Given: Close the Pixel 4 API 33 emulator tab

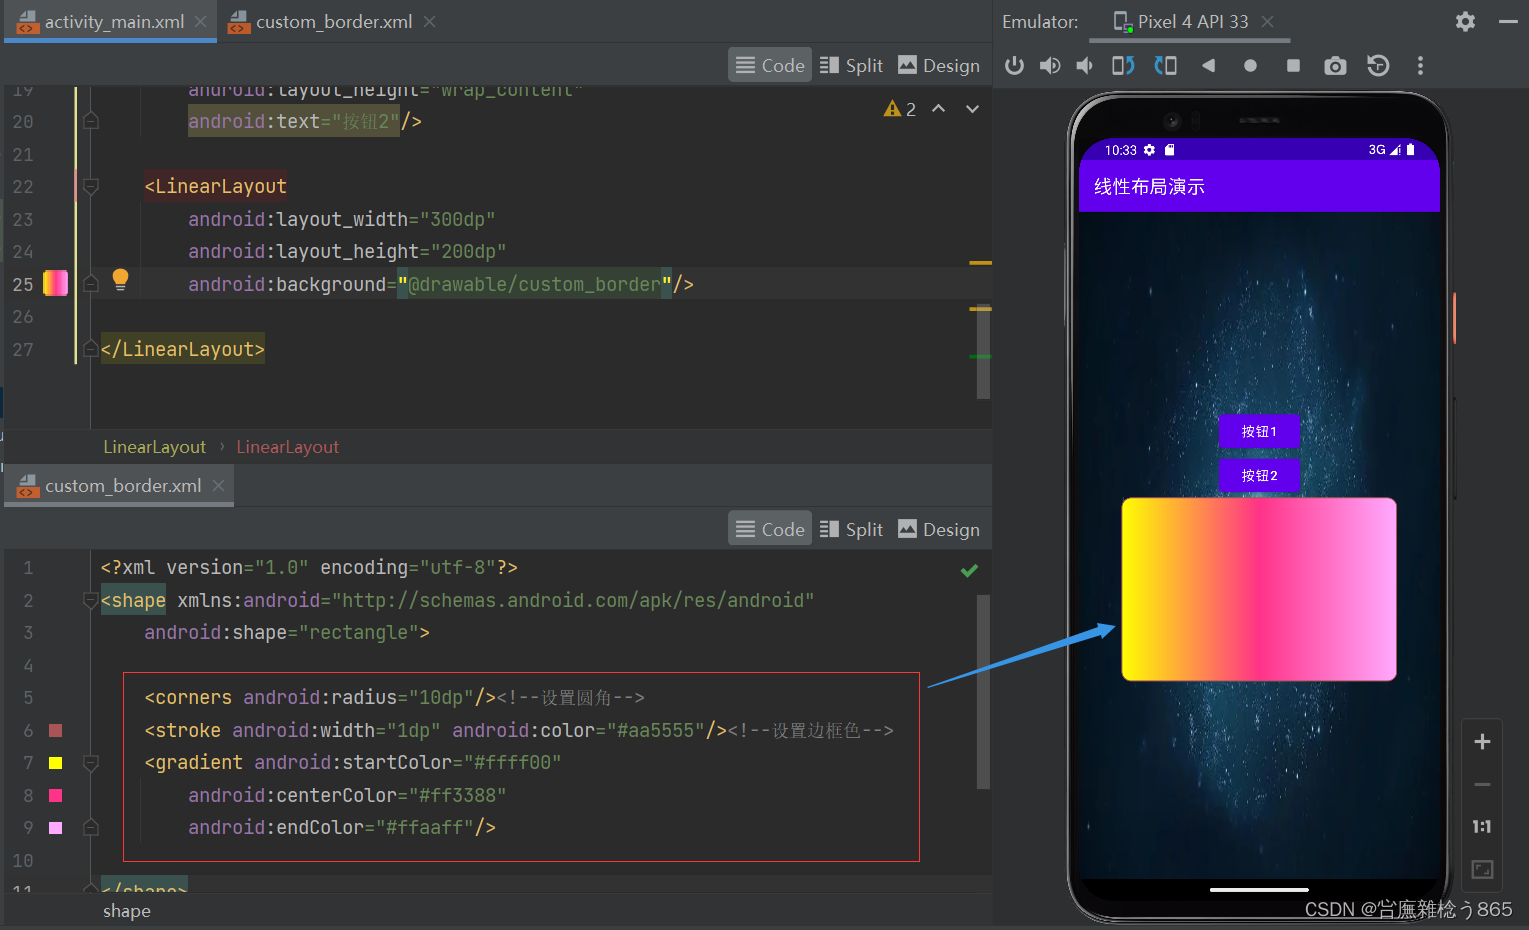Looking at the screenshot, I should click(1267, 21).
